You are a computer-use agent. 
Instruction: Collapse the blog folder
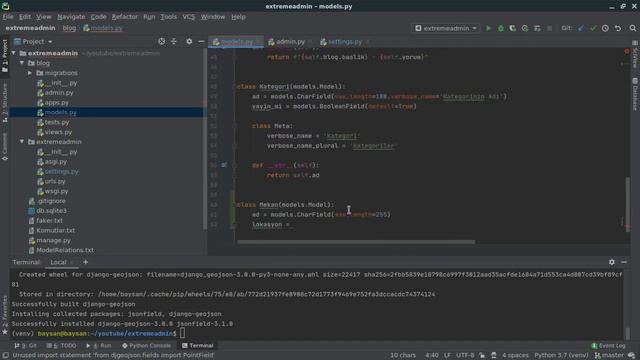(x=22, y=63)
